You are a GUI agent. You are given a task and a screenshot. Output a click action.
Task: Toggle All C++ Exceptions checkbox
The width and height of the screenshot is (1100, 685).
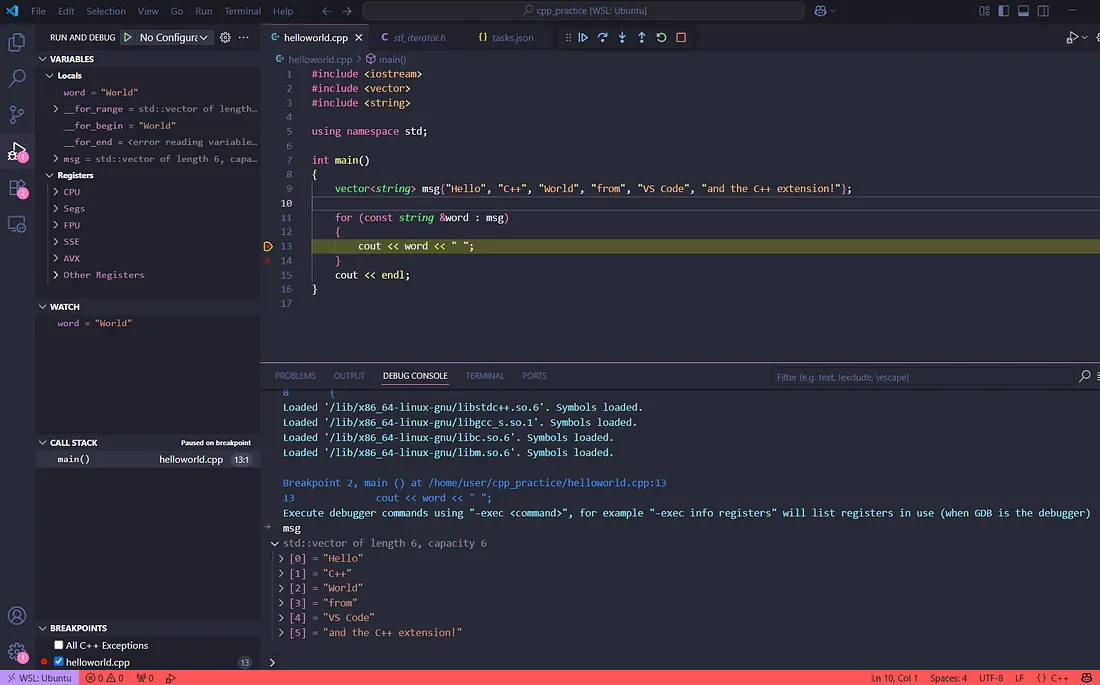tap(59, 645)
